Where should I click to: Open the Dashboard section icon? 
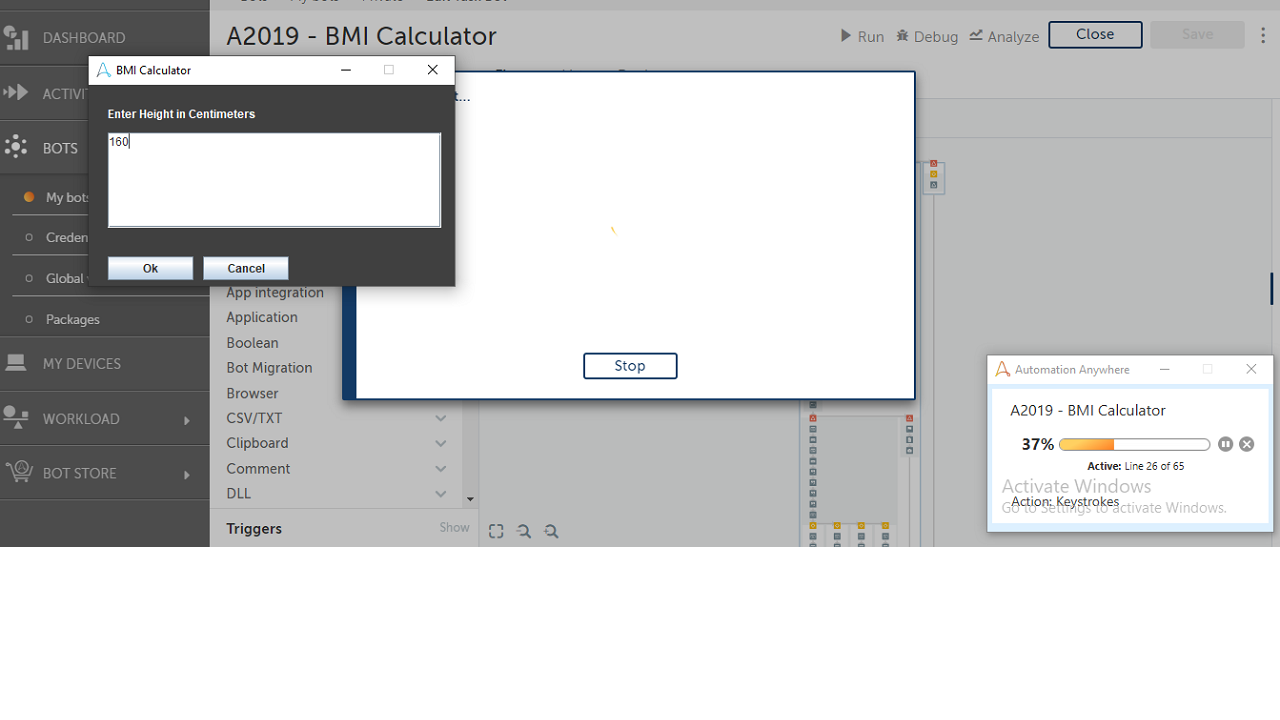click(x=16, y=37)
